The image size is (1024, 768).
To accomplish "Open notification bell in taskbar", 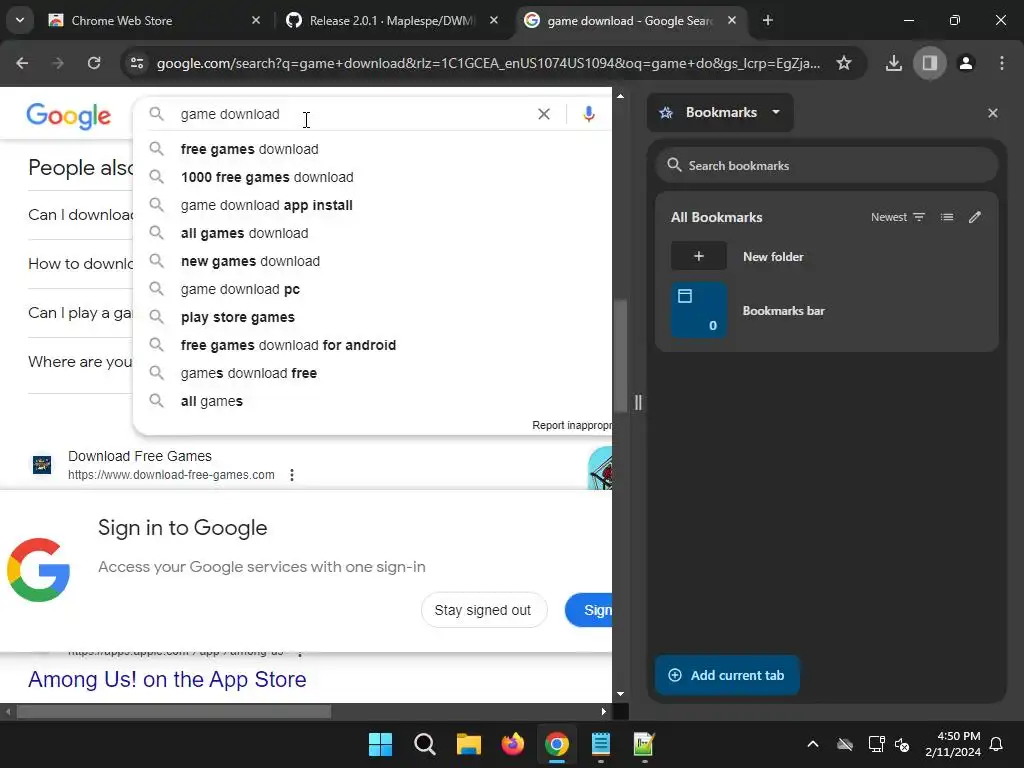I will click(997, 744).
